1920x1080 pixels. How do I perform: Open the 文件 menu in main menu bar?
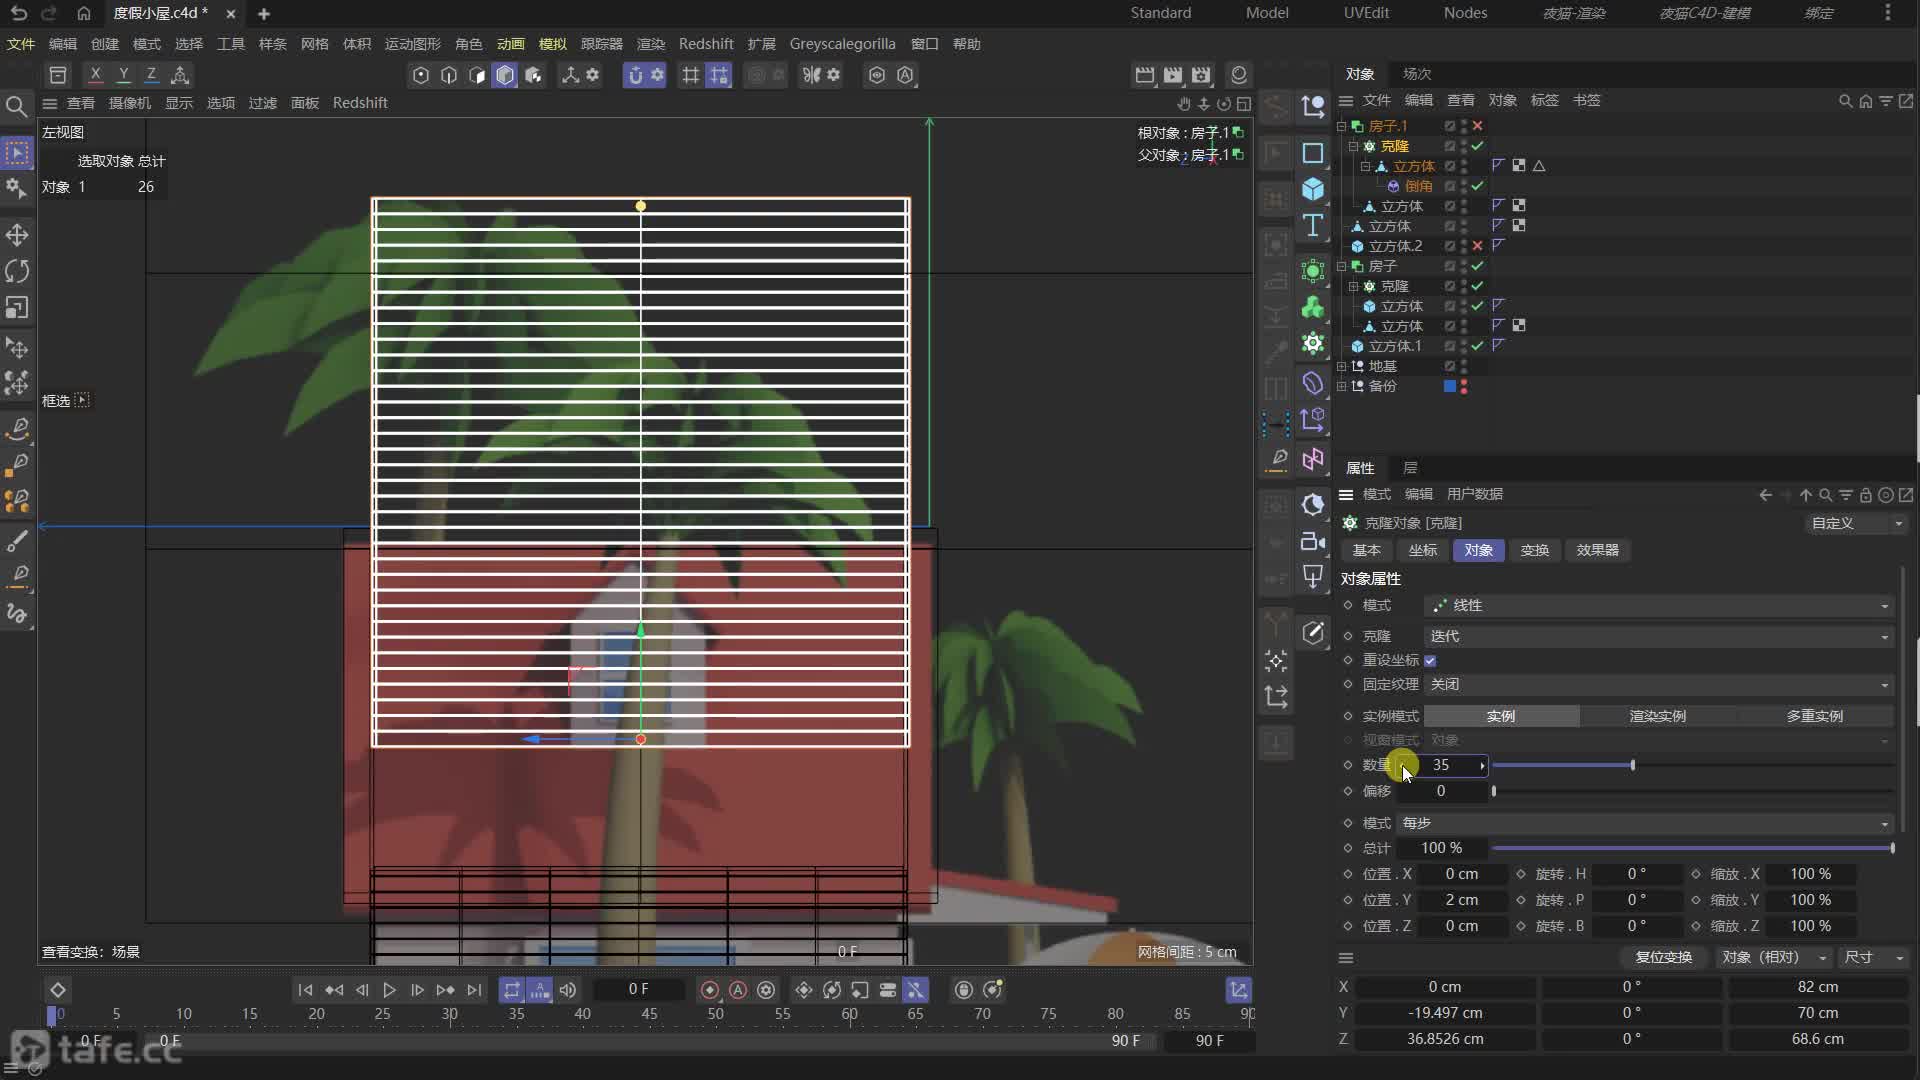(x=20, y=44)
